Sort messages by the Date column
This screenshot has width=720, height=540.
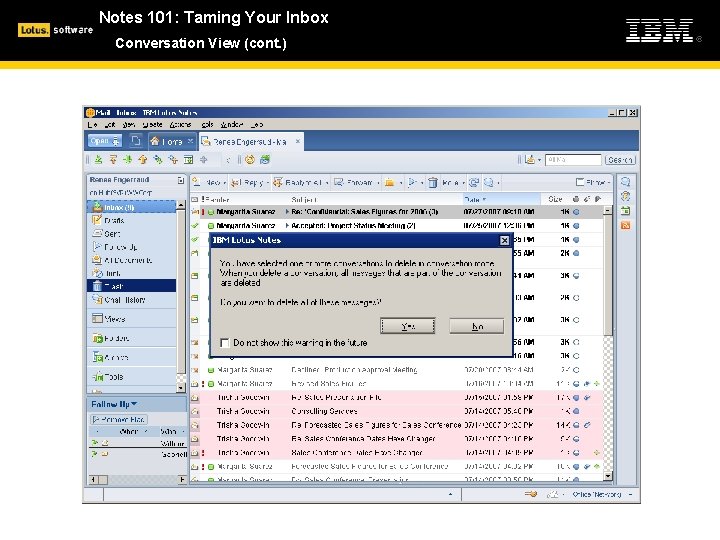pyautogui.click(x=501, y=199)
